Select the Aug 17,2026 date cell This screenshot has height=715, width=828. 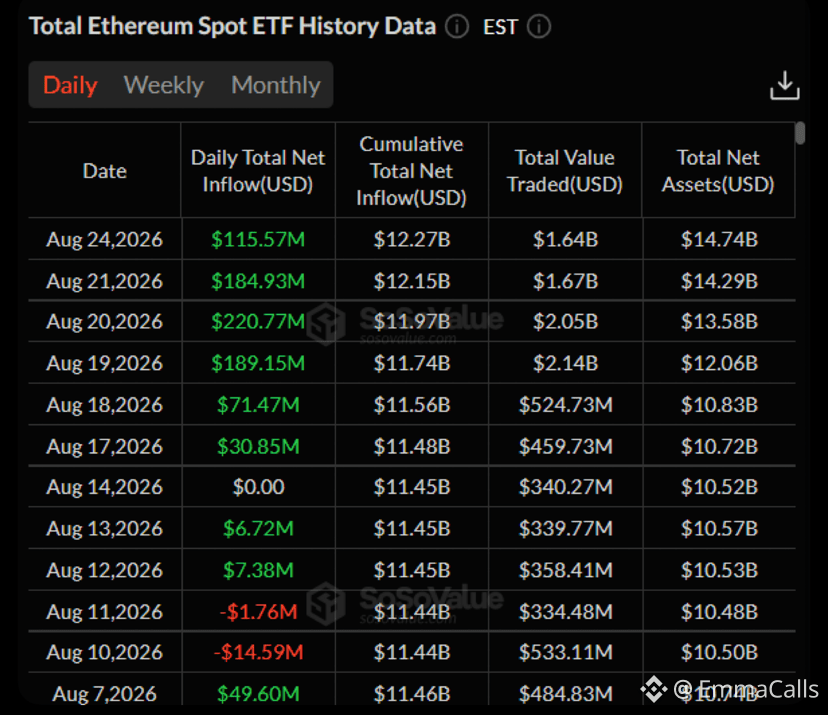[105, 446]
